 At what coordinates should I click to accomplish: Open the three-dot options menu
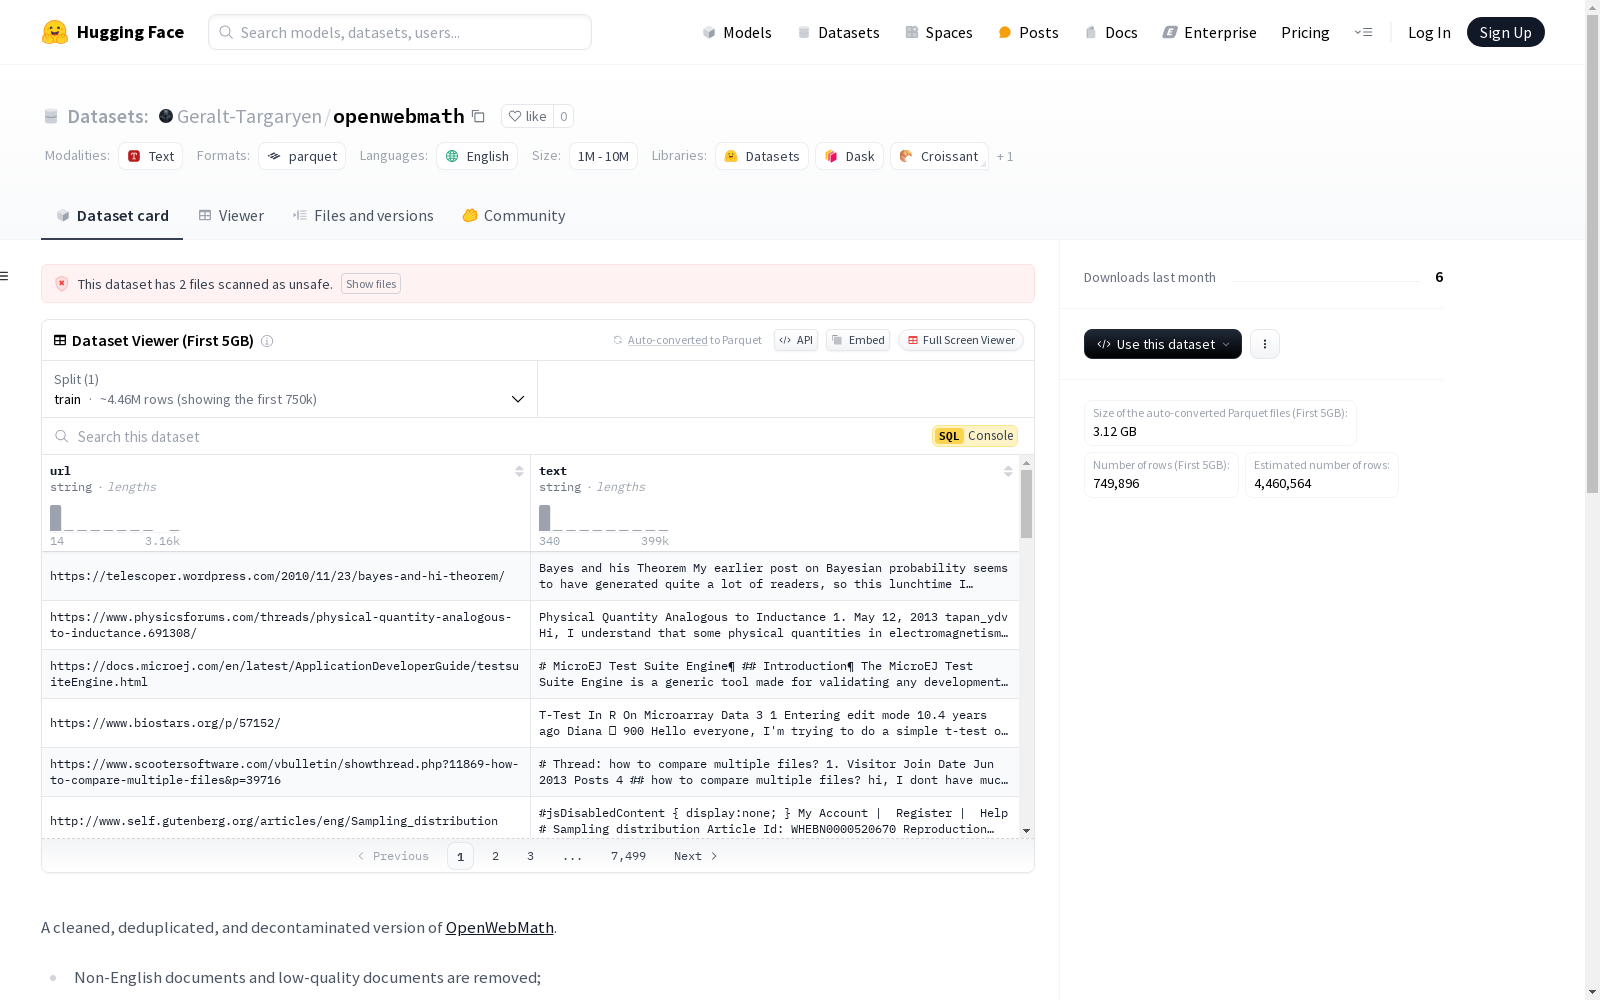point(1265,344)
